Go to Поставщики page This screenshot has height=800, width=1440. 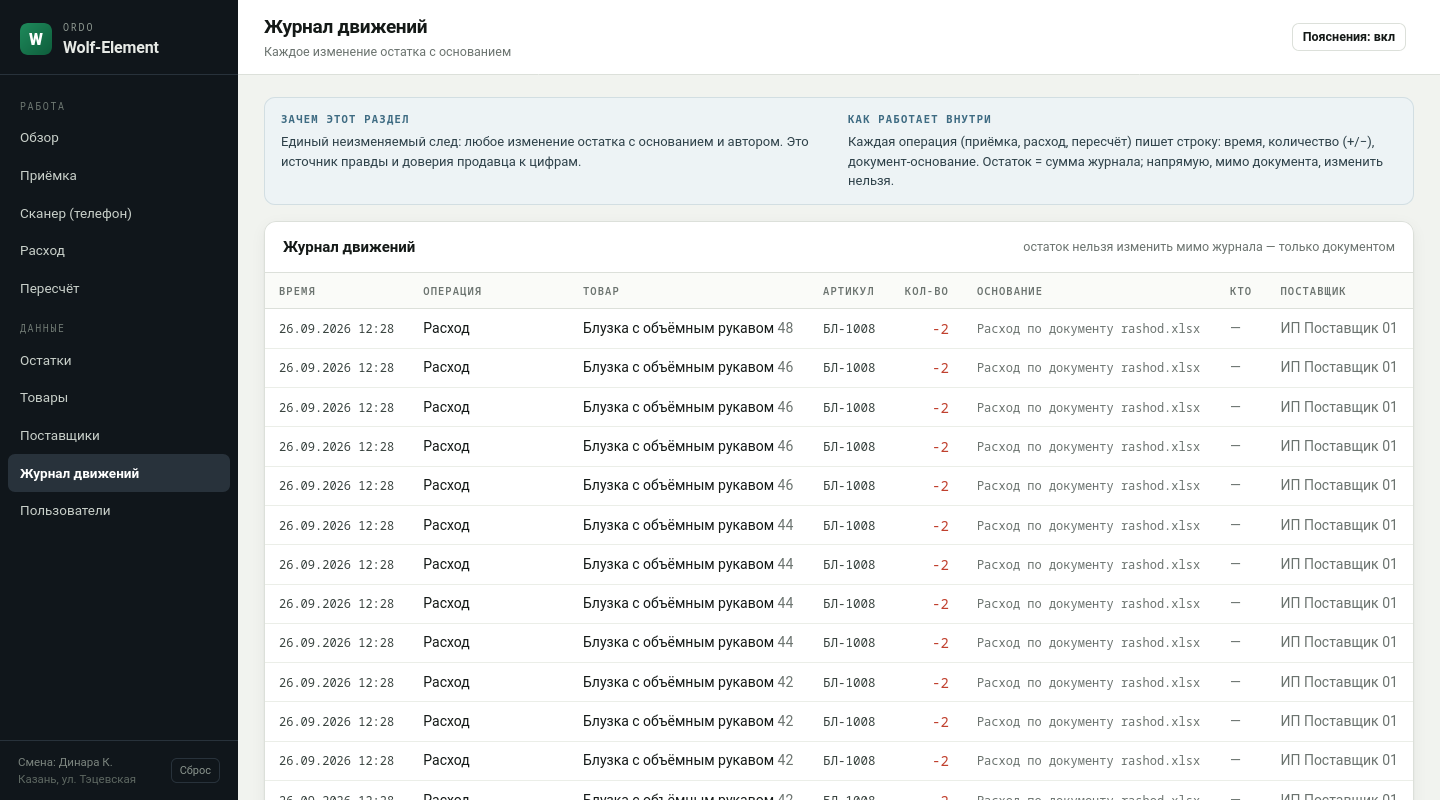click(x=119, y=436)
